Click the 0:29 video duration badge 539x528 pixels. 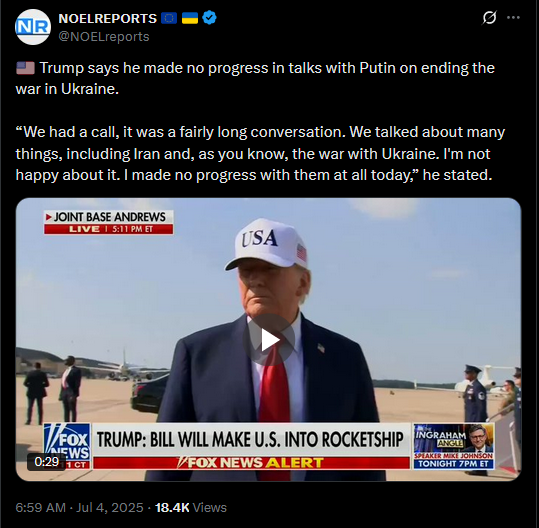(47, 462)
